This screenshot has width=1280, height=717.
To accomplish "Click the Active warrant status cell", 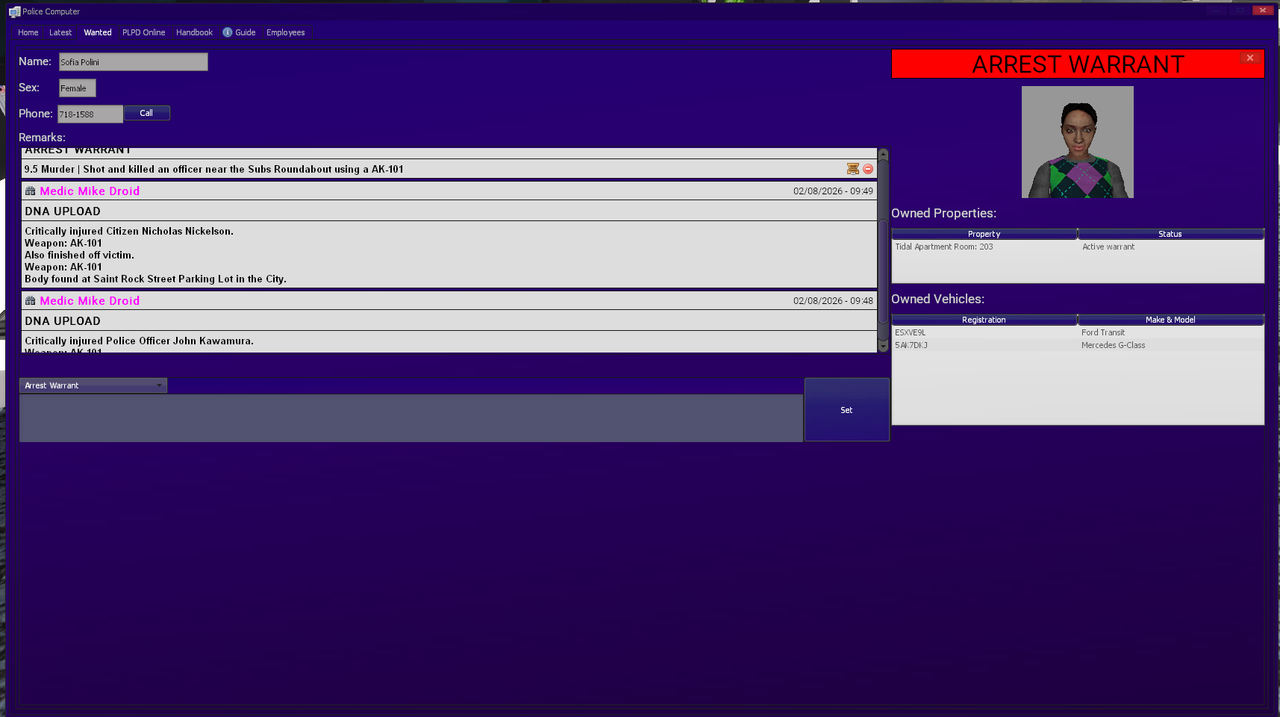I will coord(1108,247).
